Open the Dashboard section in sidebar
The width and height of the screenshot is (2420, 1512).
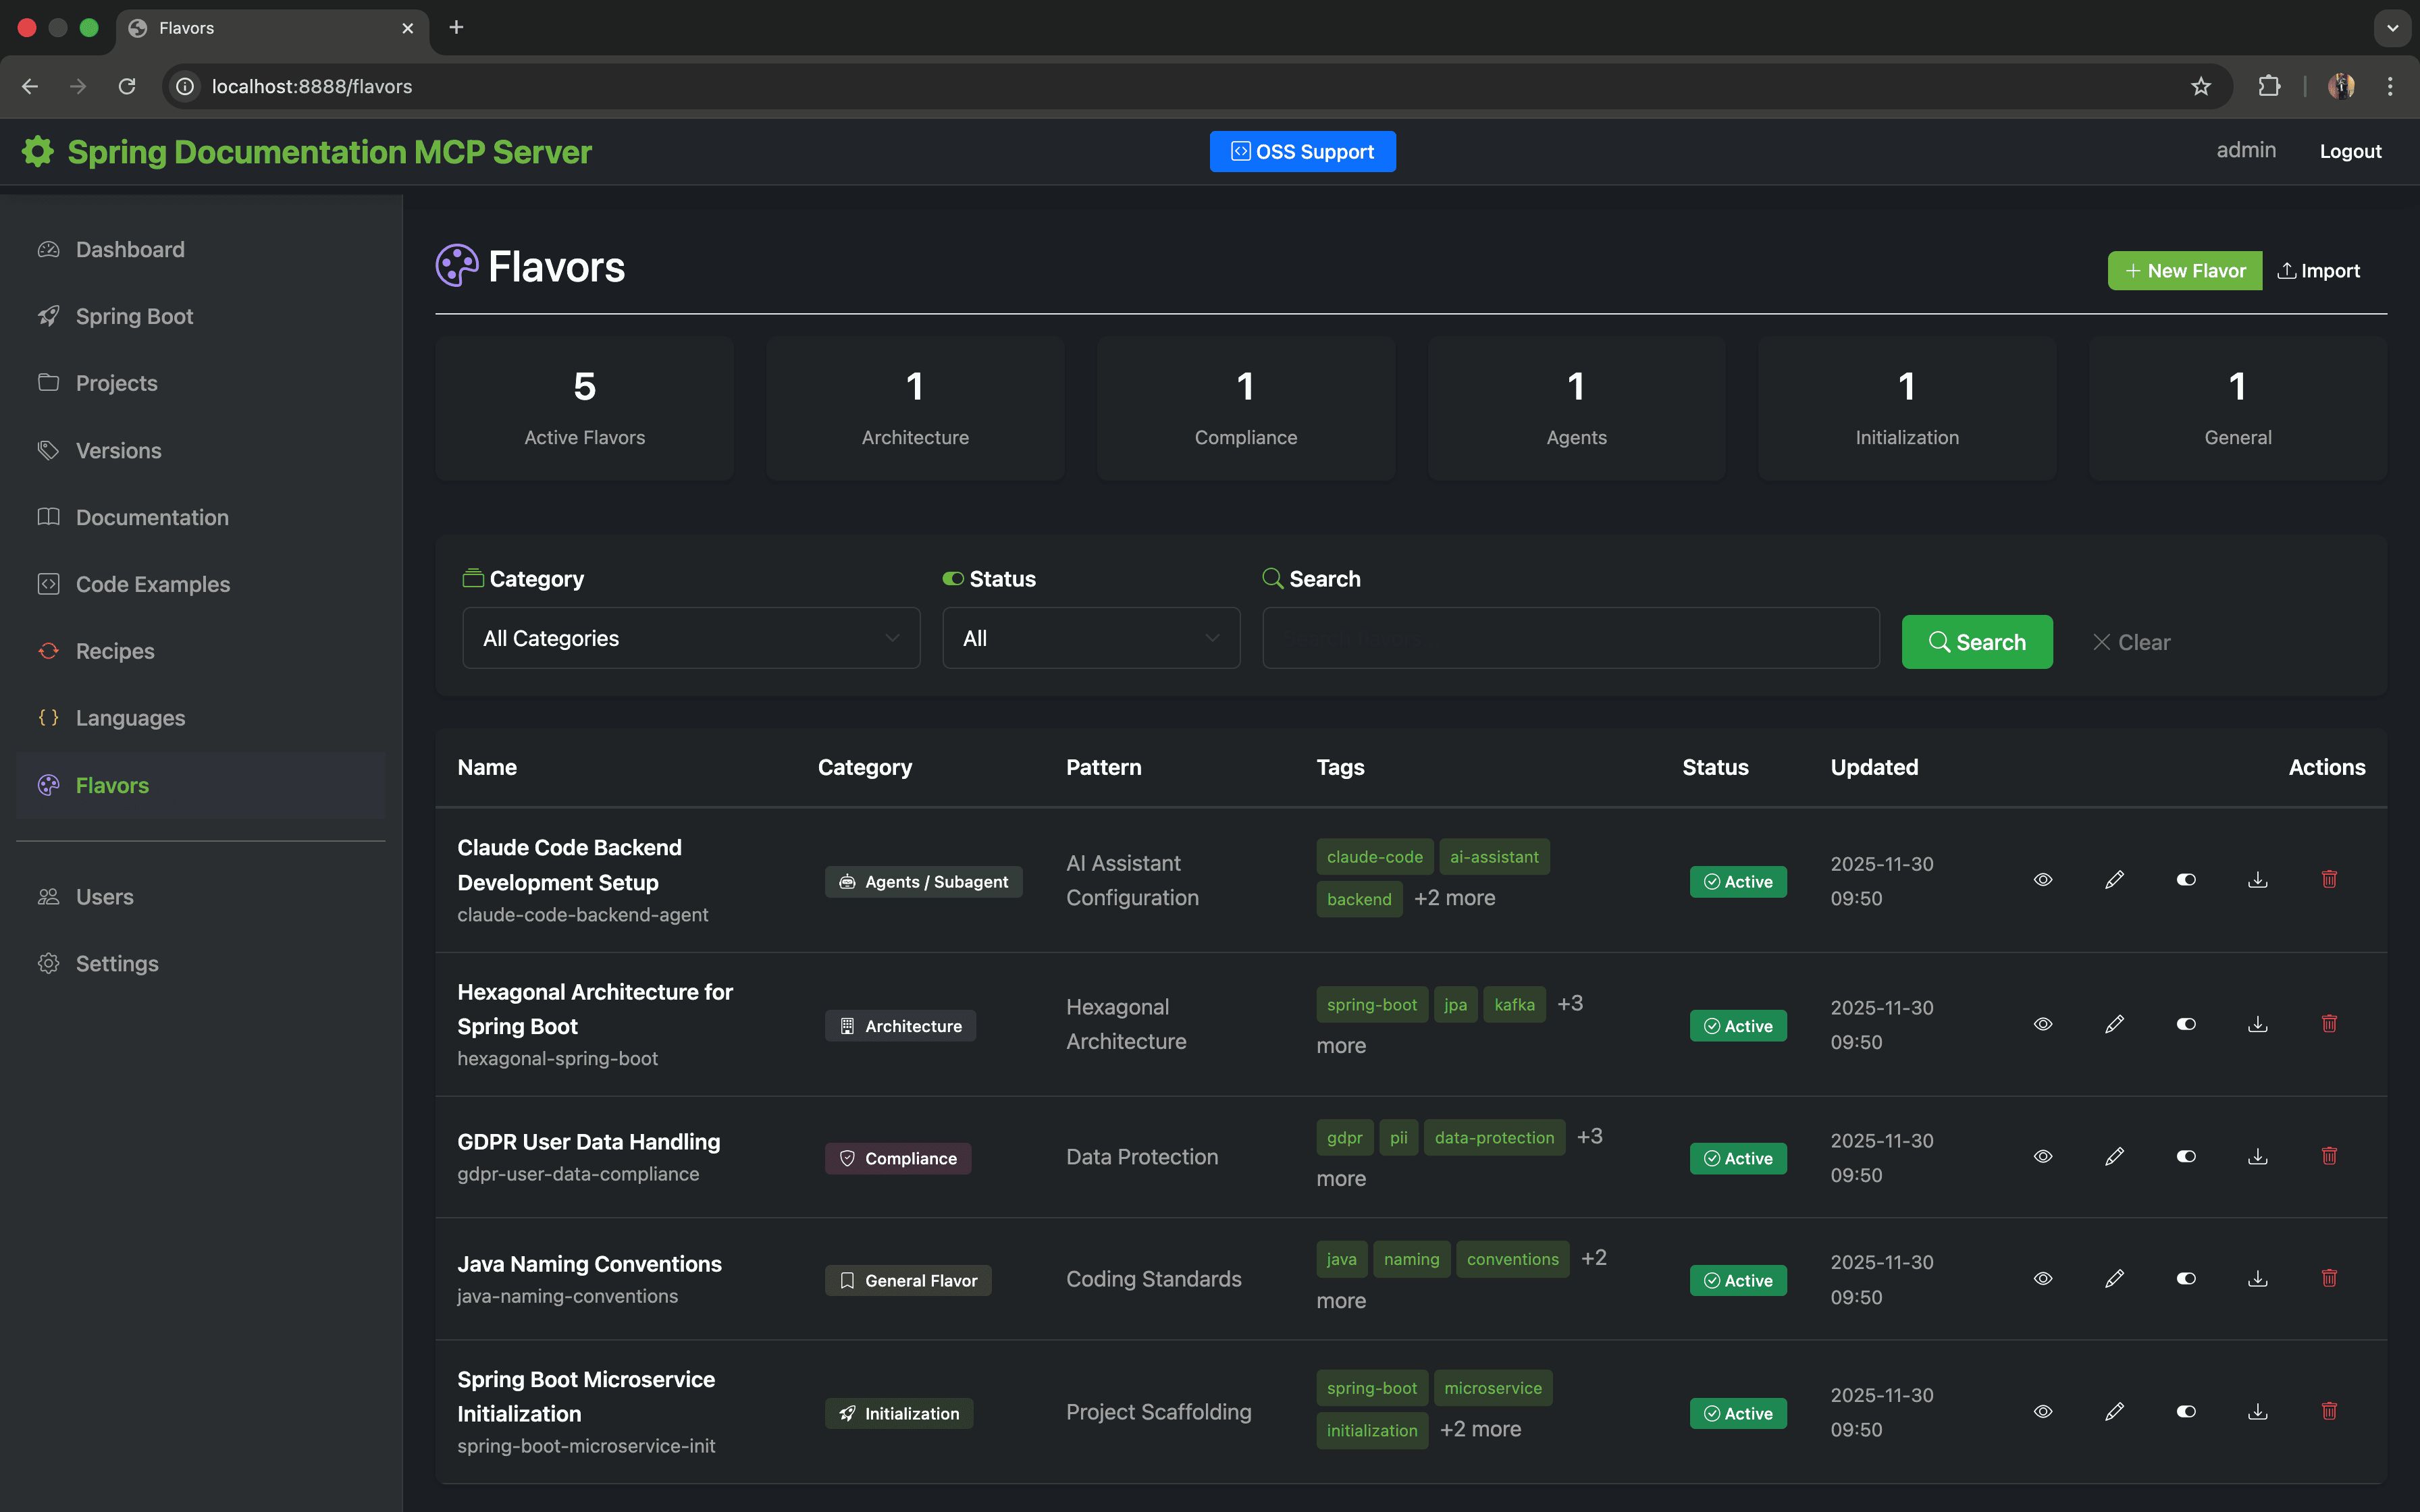point(130,249)
